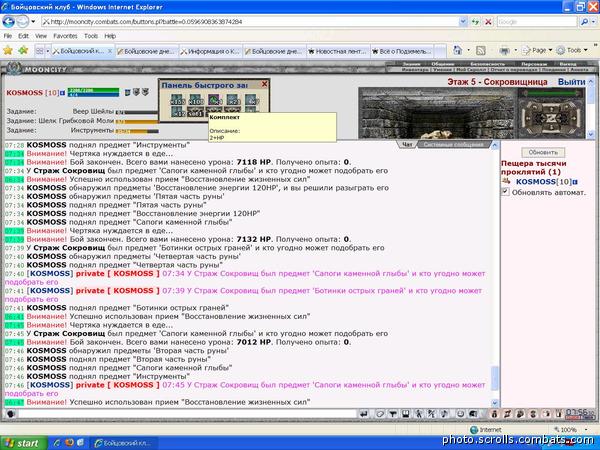The width and height of the screenshot is (600, 450).
Task: Expand the Tools toolbar dropdown
Action: pos(586,50)
